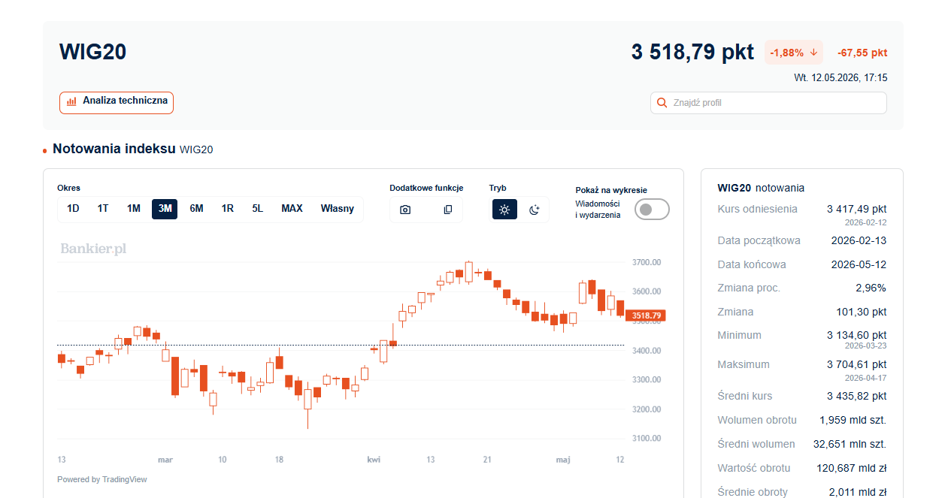This screenshot has height=498, width=948.
Task: Select the 1D period
Action: (x=73, y=209)
